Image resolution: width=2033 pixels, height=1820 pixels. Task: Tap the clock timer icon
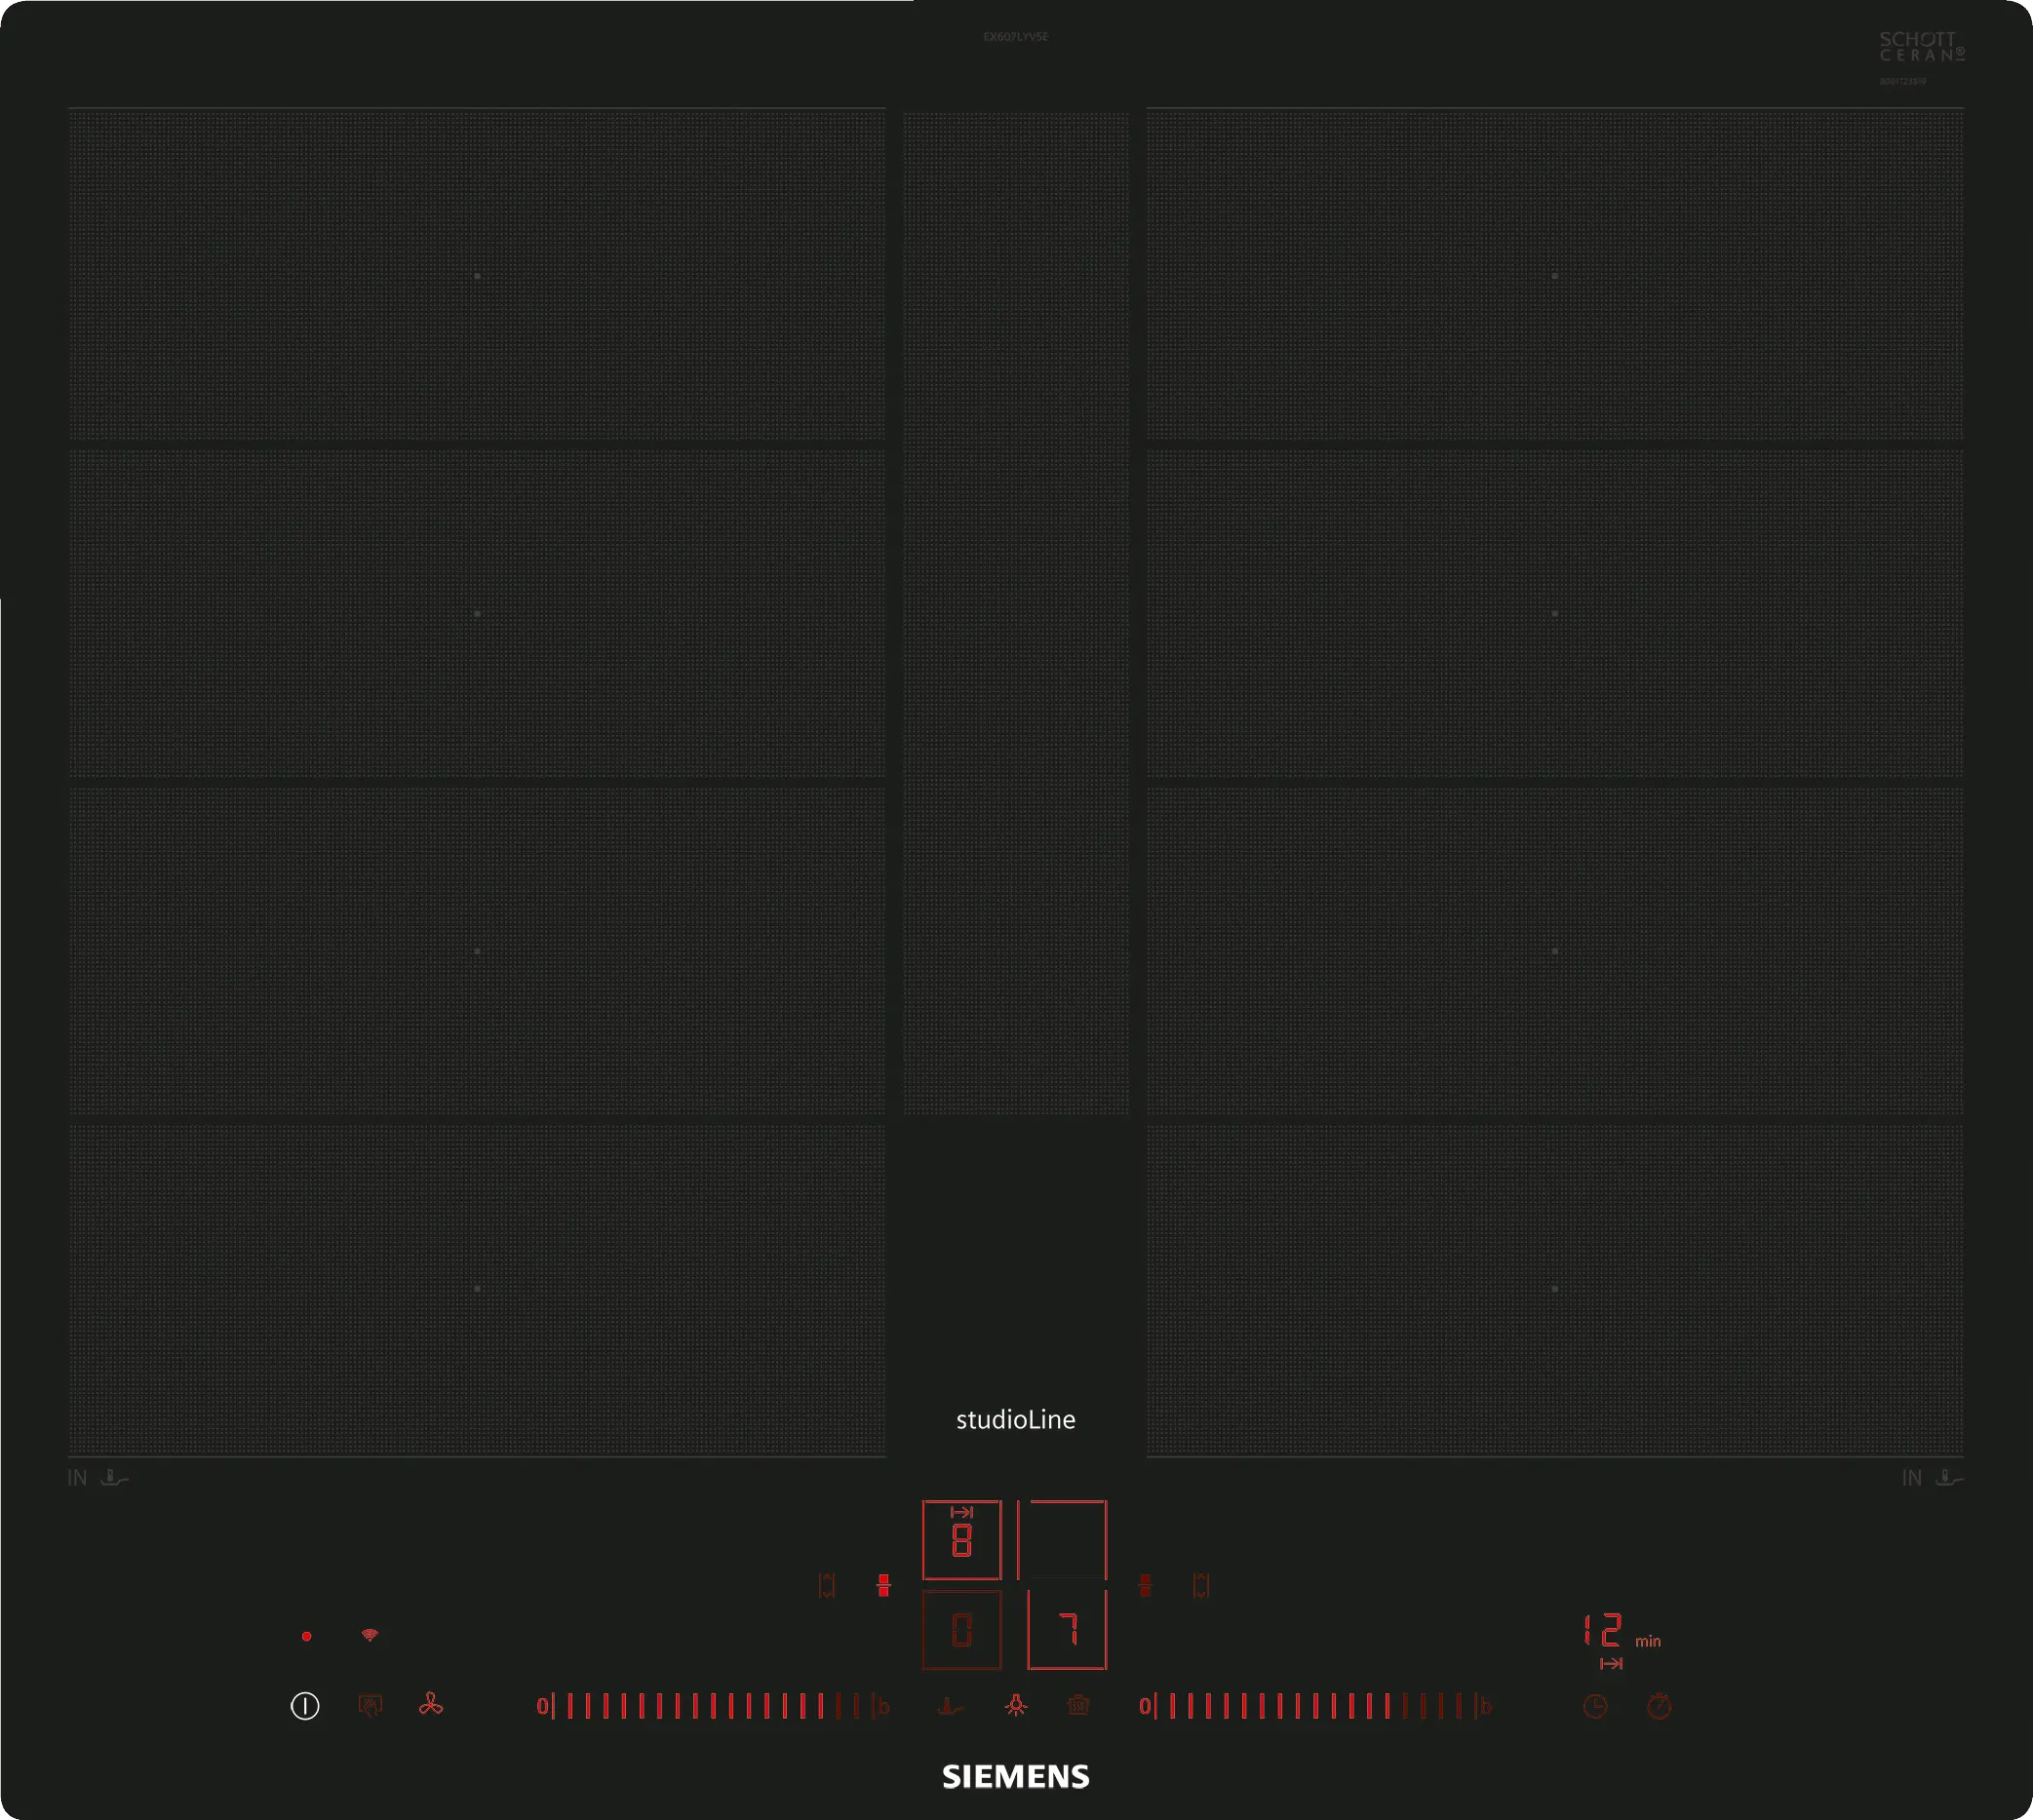[1595, 1707]
